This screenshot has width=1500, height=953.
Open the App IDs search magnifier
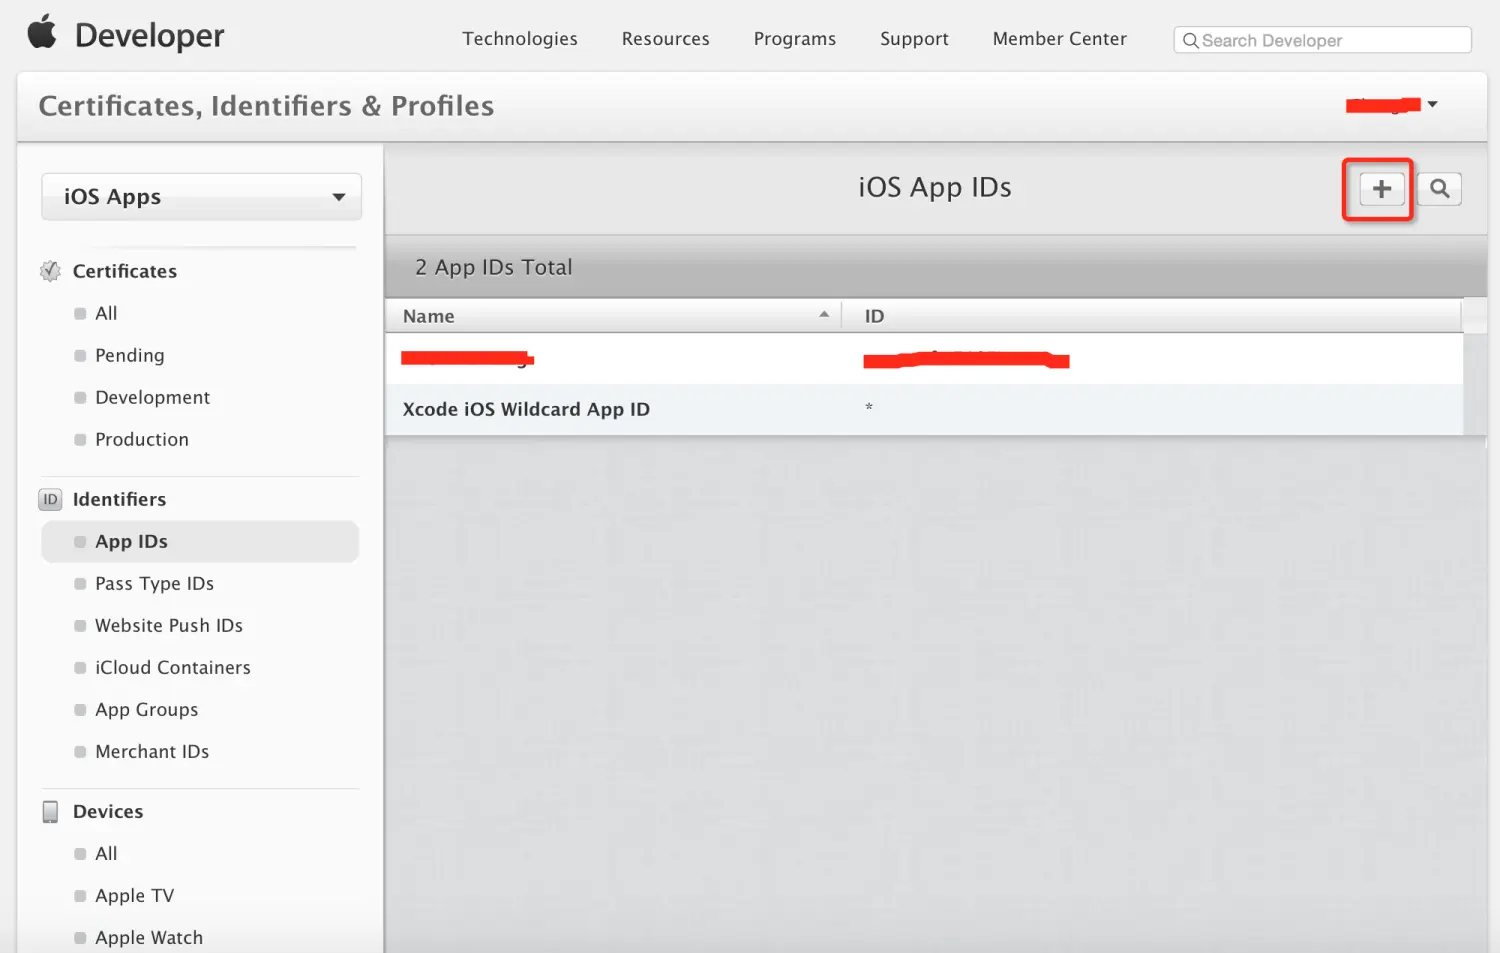tap(1439, 189)
